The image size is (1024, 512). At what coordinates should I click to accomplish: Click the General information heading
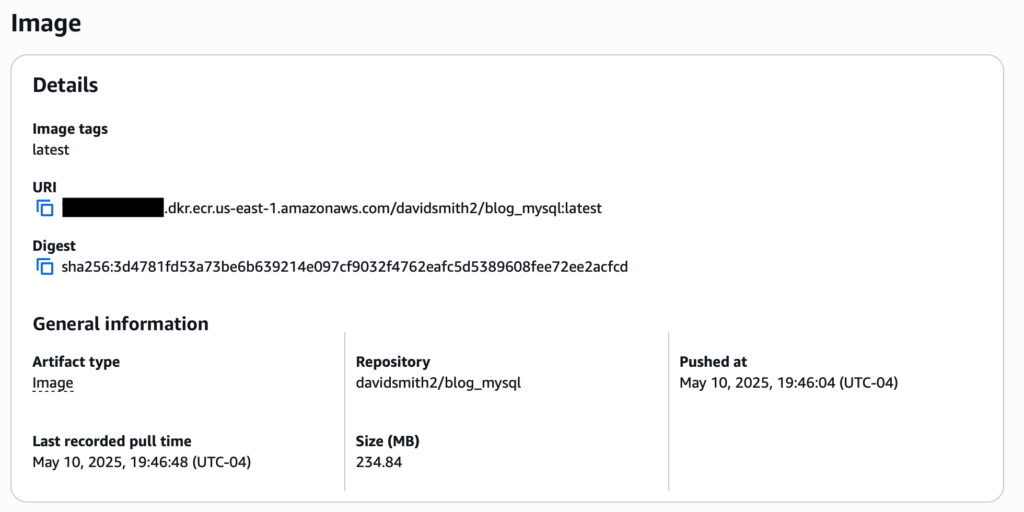[x=121, y=323]
